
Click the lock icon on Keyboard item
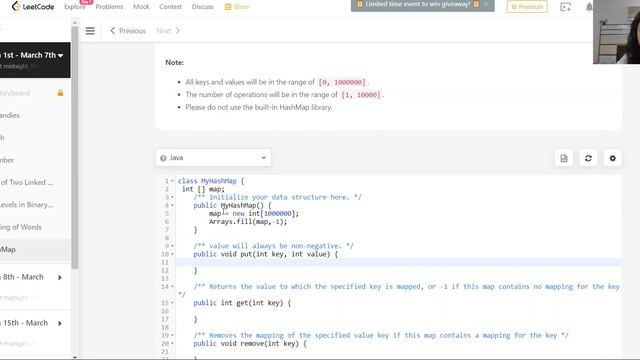60,93
